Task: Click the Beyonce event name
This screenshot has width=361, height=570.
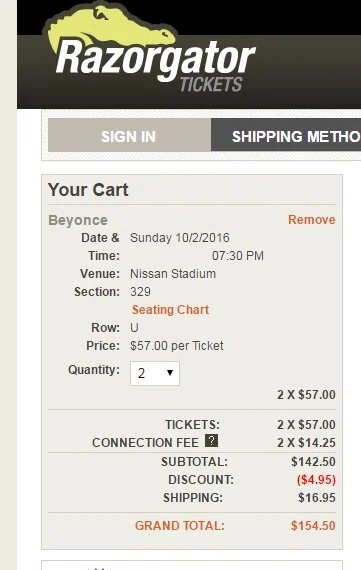Action: 78,220
